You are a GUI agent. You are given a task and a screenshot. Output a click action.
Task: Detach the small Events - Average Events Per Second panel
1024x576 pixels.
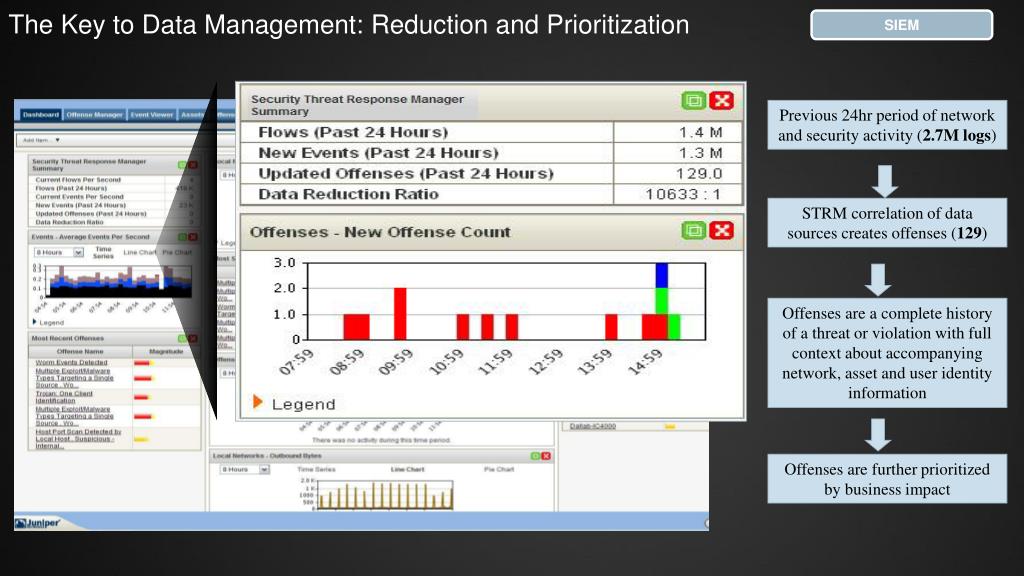point(183,237)
